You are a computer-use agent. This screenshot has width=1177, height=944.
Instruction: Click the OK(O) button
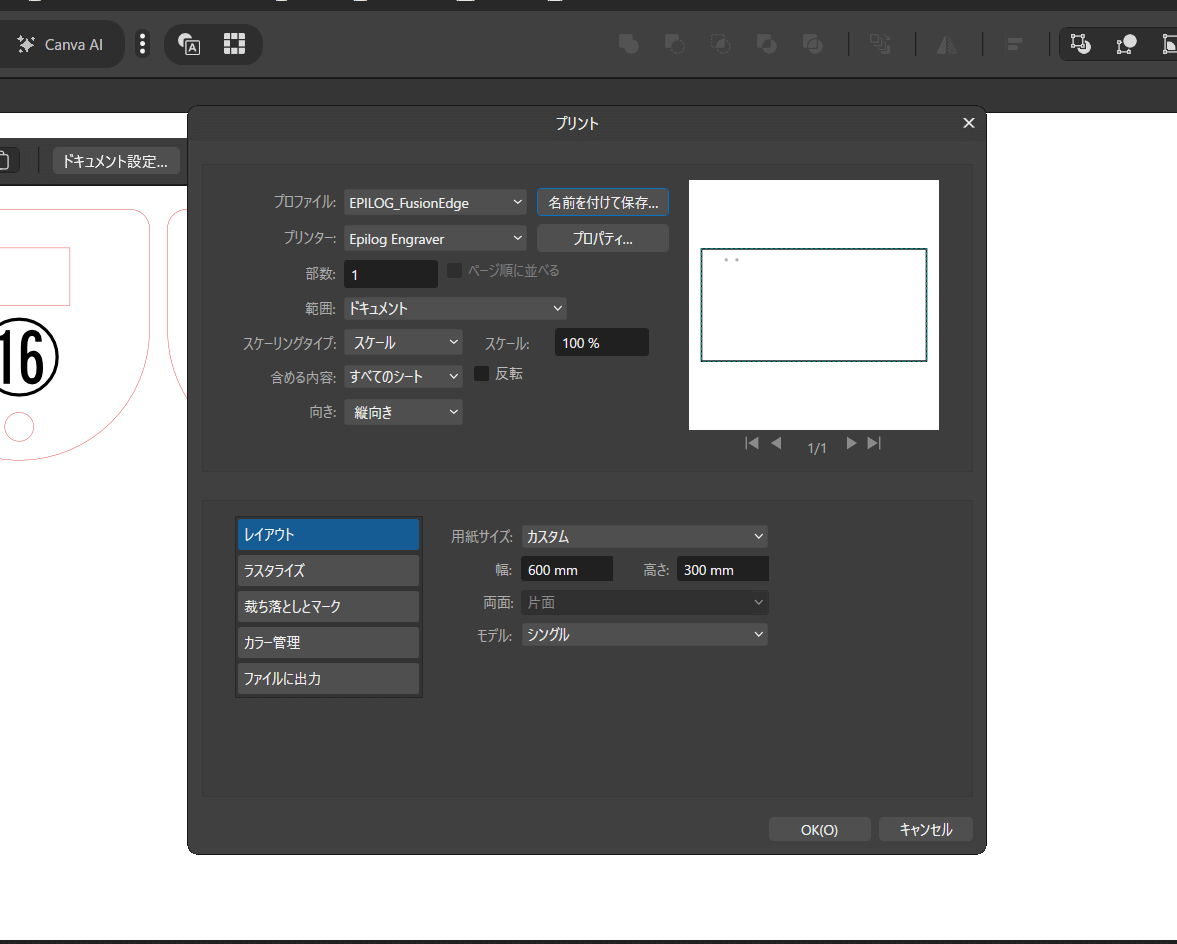pos(819,830)
